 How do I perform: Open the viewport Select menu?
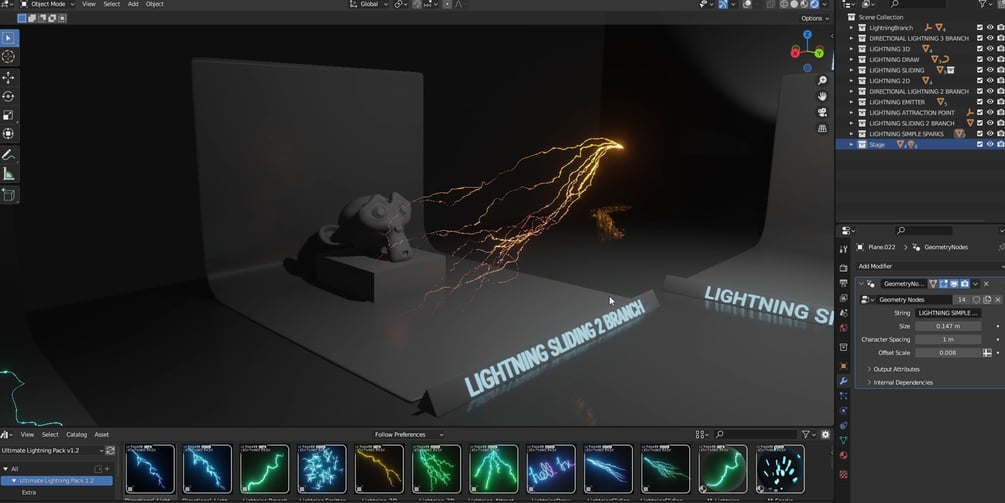pos(112,4)
